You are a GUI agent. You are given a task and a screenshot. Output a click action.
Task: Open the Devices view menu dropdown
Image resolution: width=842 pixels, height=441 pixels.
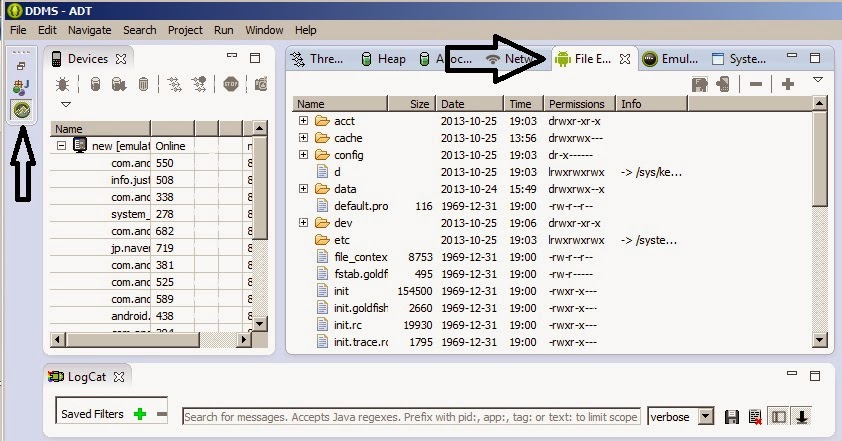pos(66,104)
